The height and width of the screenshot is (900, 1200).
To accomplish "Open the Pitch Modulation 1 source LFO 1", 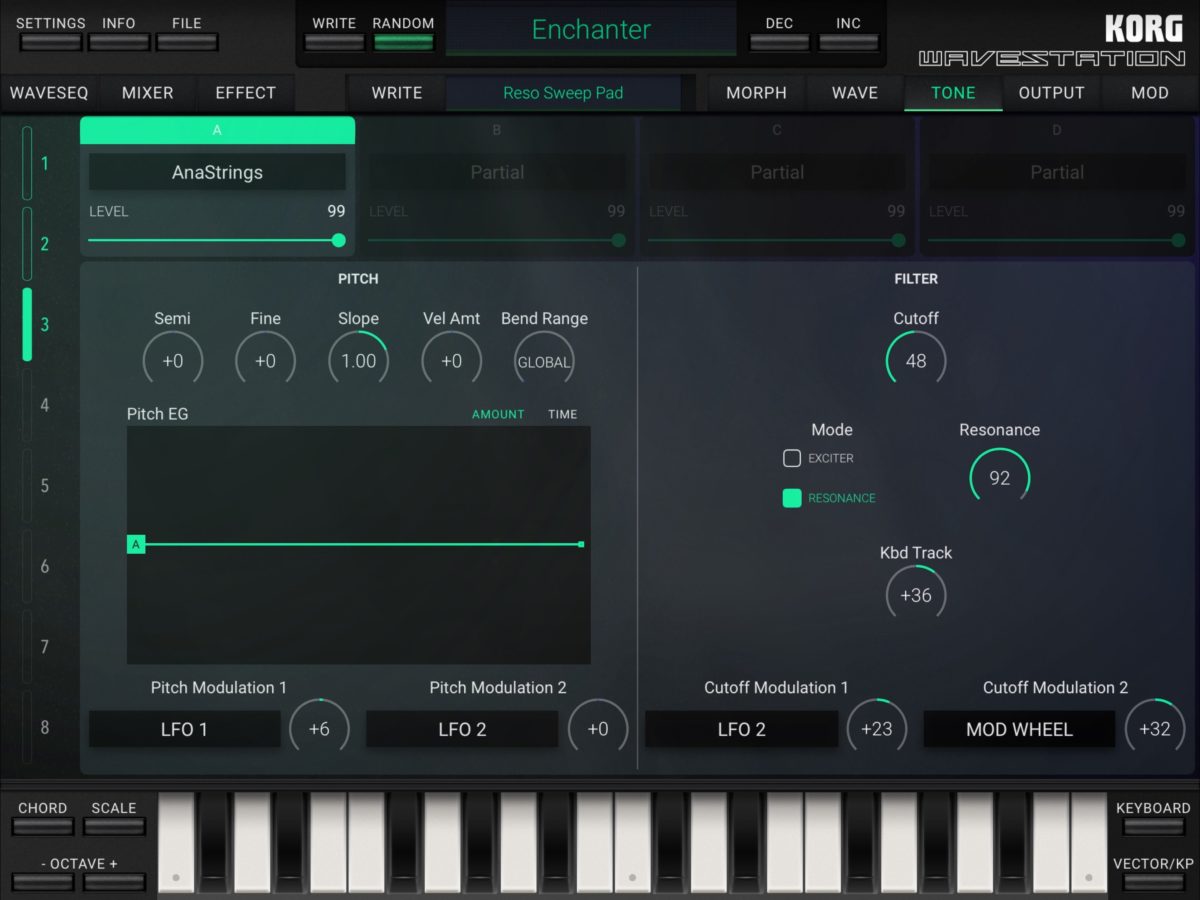I will coord(185,729).
